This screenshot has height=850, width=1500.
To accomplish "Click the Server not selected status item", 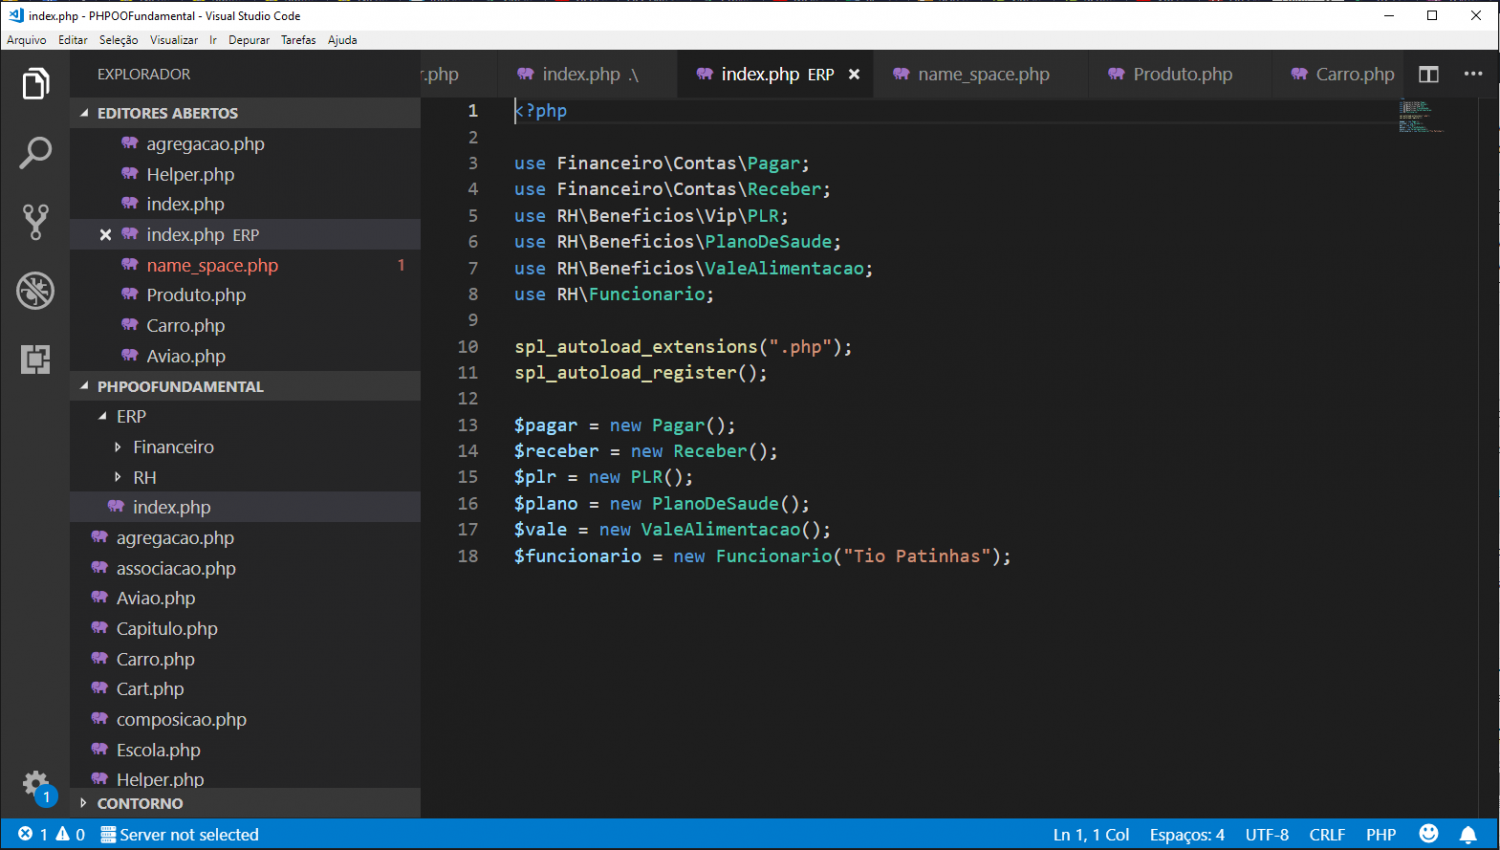I will point(180,834).
